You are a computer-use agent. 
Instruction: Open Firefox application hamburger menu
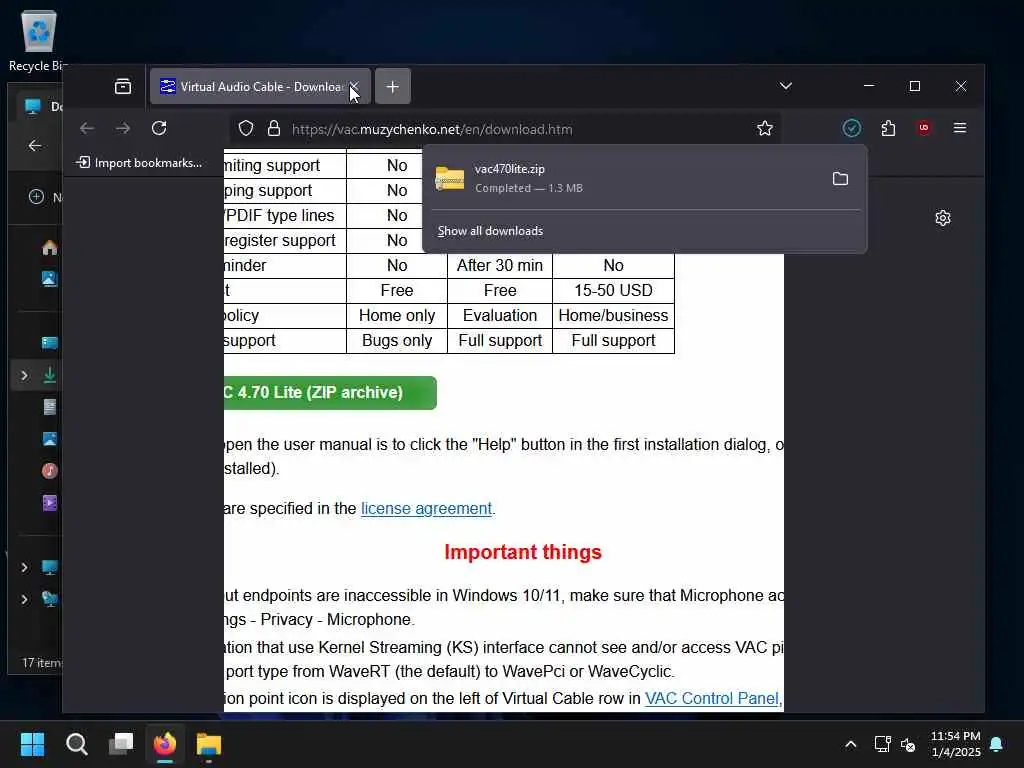[x=960, y=129]
